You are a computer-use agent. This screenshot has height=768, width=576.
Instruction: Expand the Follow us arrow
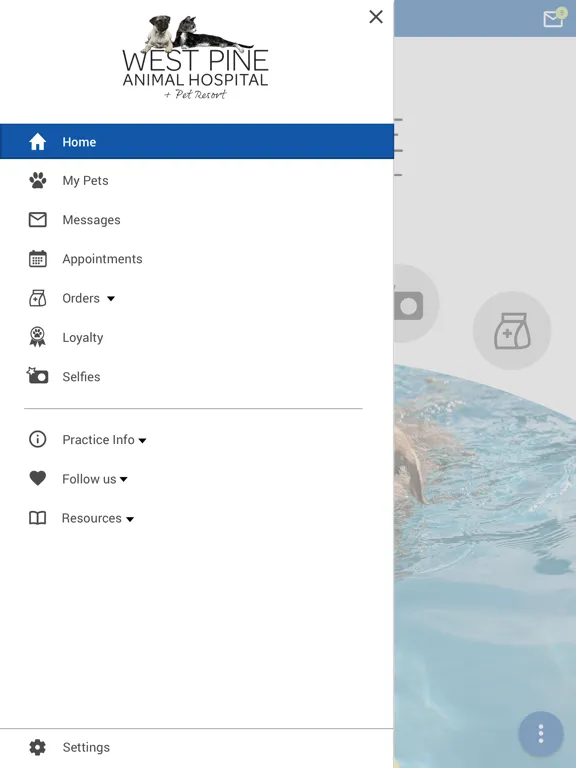123,480
